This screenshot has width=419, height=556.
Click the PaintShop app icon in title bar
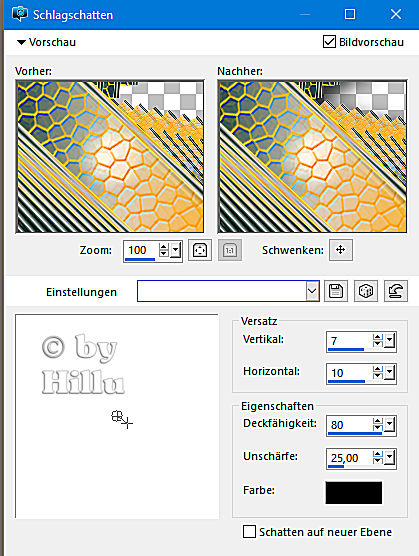click(x=20, y=14)
